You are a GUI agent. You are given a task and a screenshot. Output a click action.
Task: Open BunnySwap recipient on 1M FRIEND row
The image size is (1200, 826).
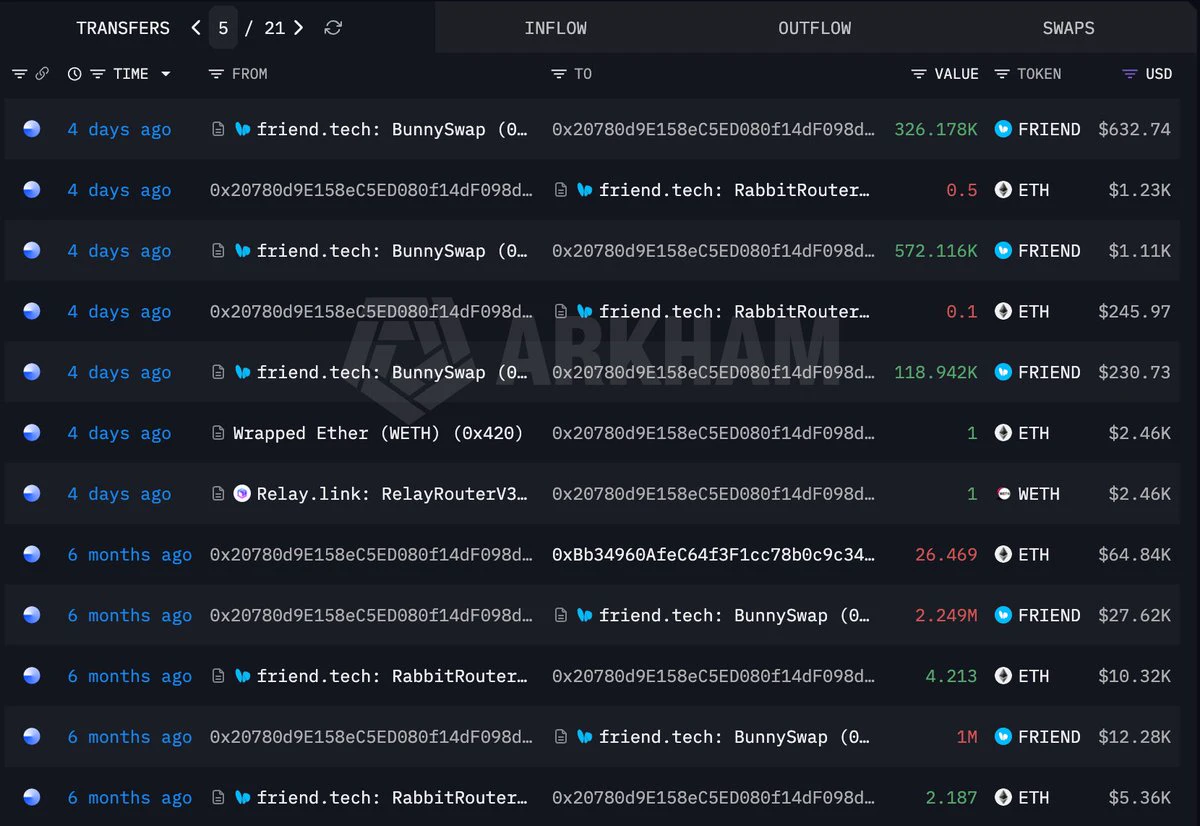pos(735,737)
